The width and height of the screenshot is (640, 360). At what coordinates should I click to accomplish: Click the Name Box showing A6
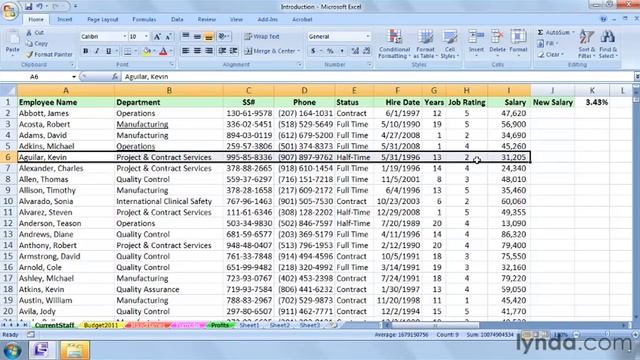tap(39, 76)
